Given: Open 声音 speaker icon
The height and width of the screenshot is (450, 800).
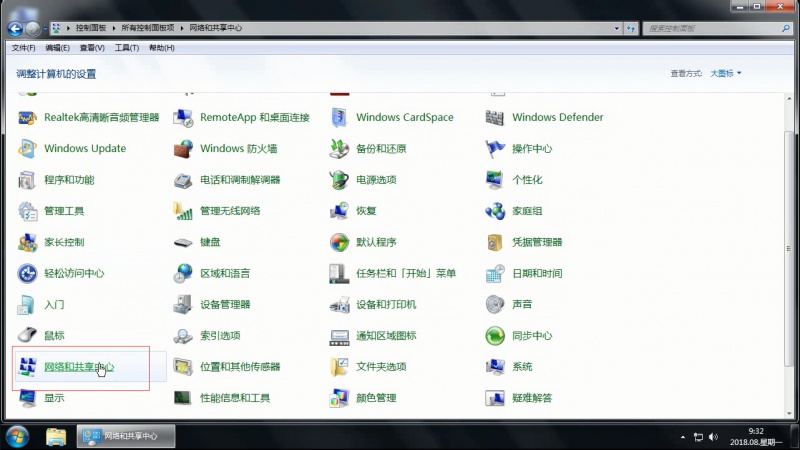Looking at the screenshot, I should [495, 305].
